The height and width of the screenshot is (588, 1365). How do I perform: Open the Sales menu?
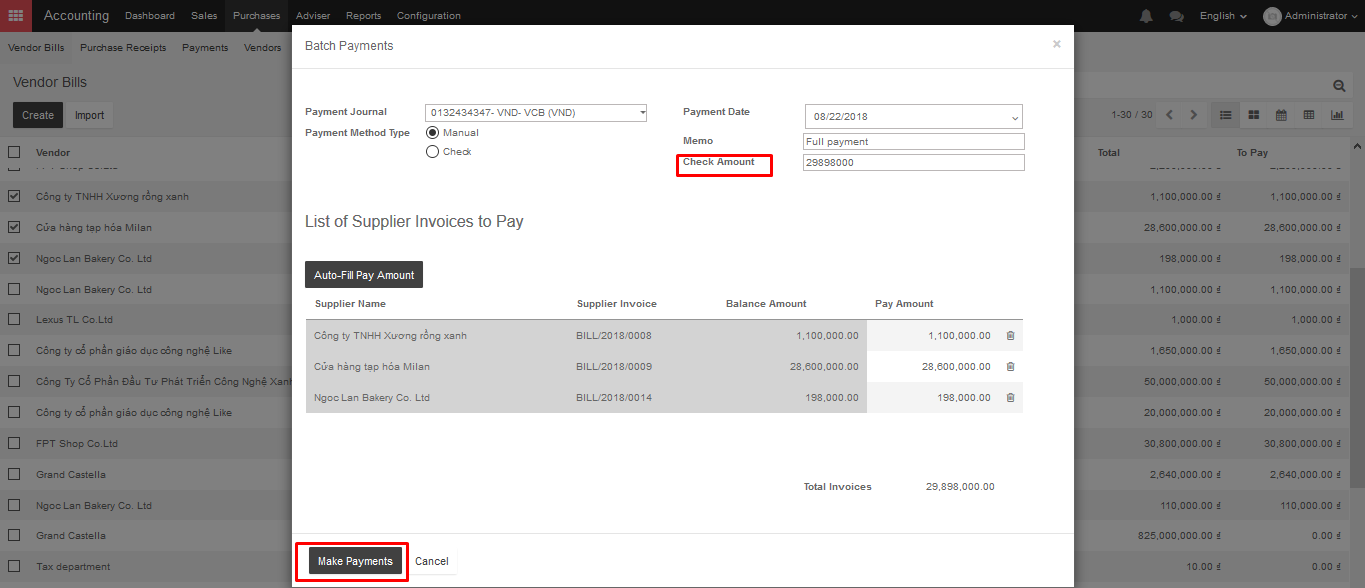click(204, 16)
